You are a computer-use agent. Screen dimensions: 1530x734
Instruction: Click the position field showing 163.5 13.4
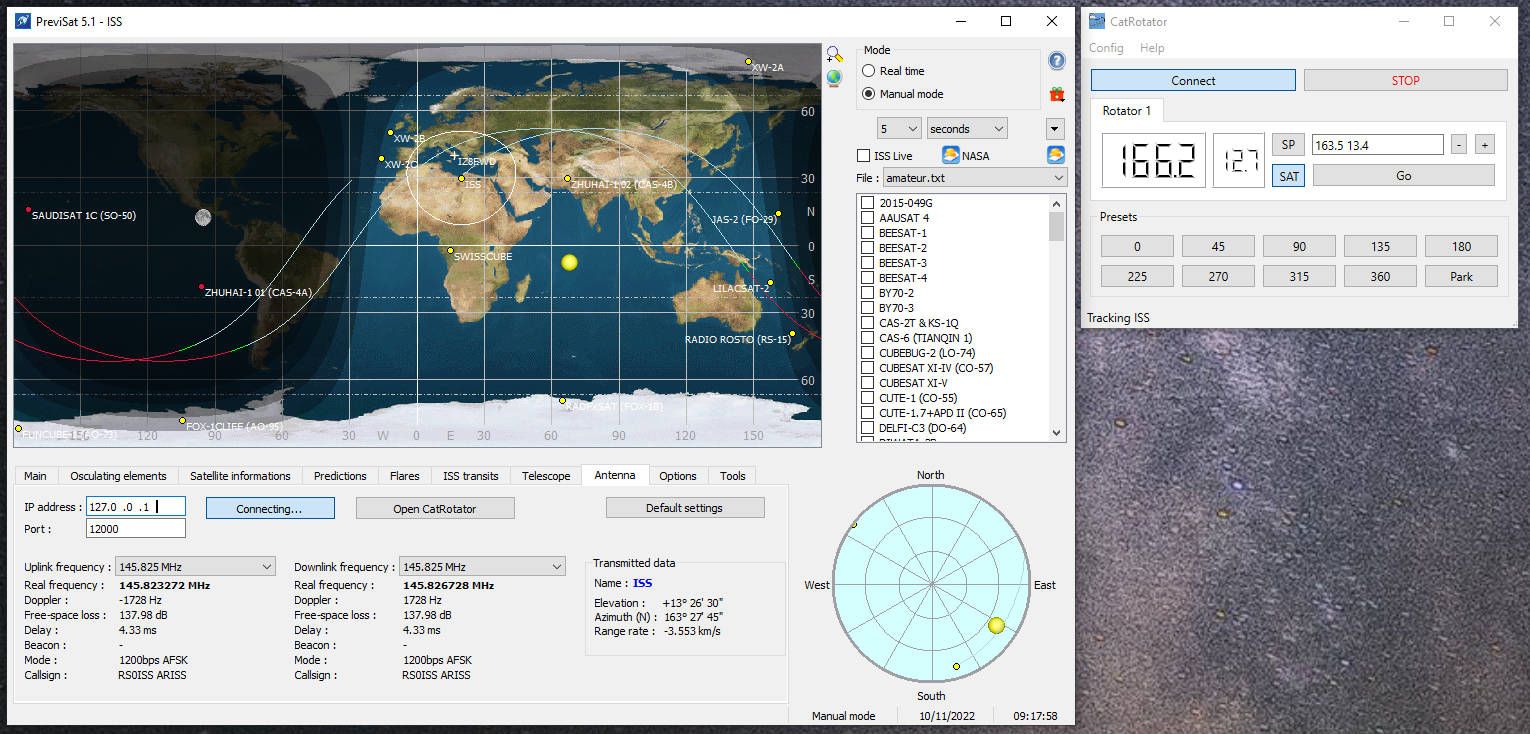(x=1377, y=145)
